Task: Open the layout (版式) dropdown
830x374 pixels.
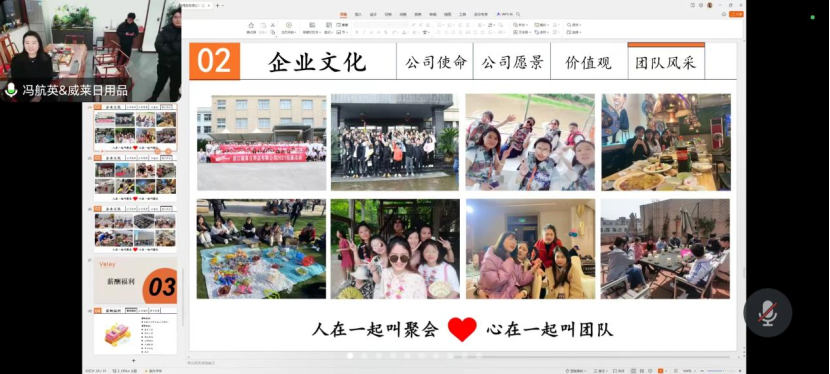Action: tap(329, 32)
